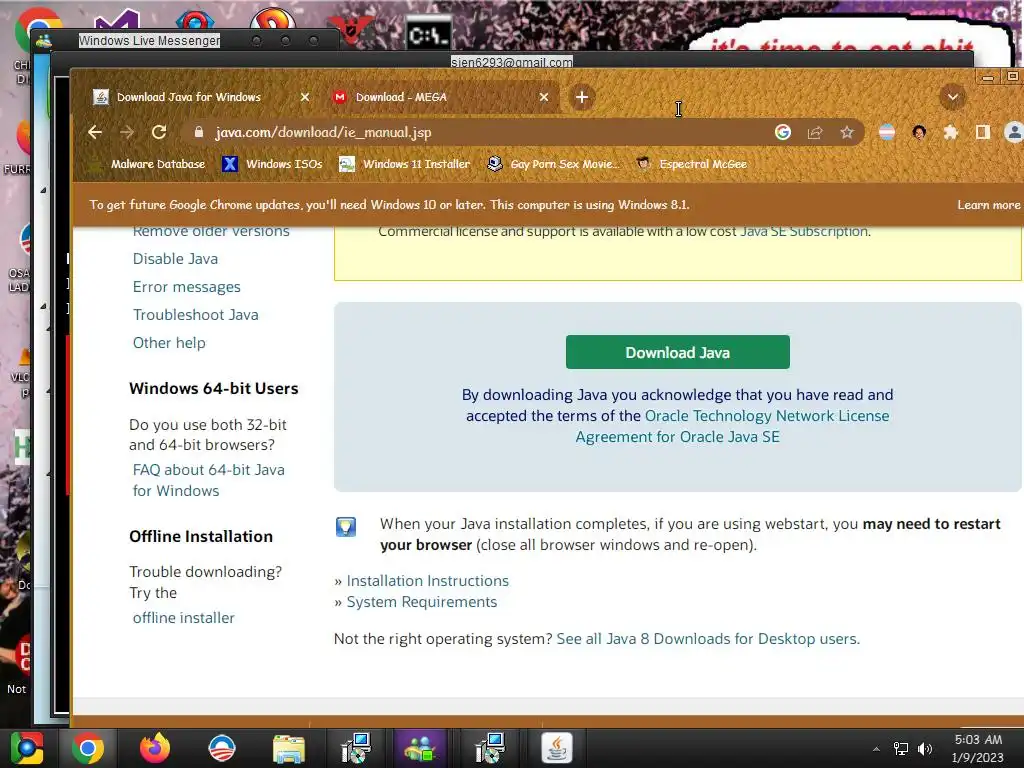1024x768 pixels.
Task: Open FAQ about 64-bit Java link
Action: coord(208,480)
